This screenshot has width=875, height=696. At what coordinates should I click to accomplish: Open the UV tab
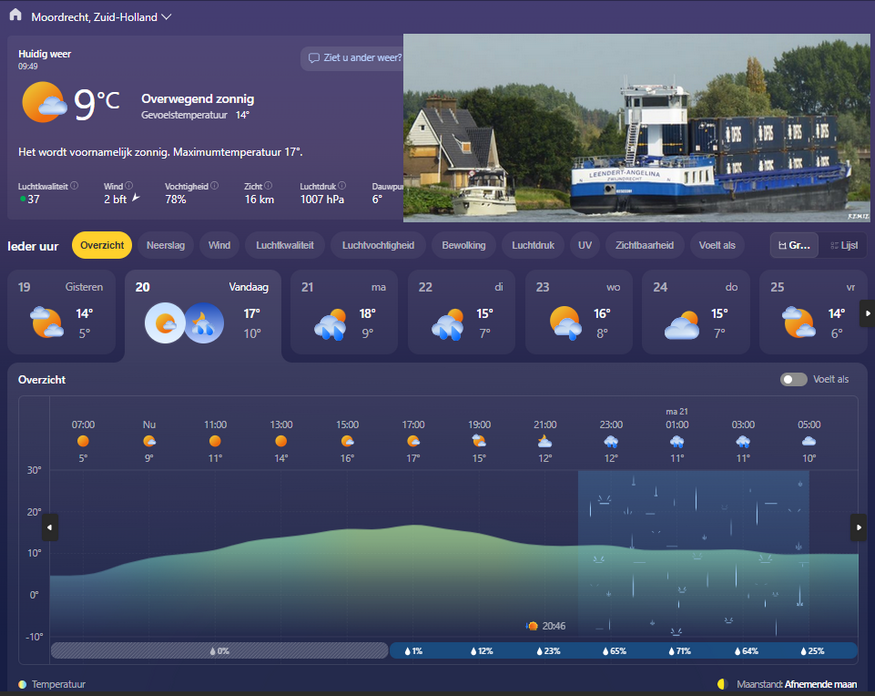584,245
